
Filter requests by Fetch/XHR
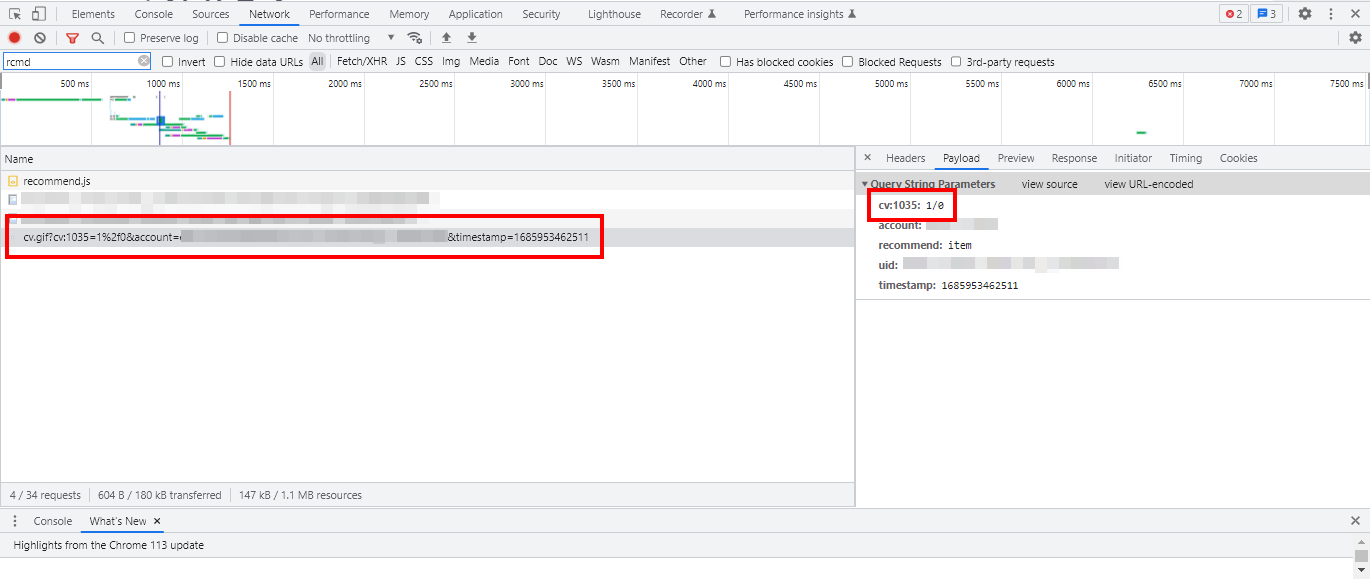tap(362, 61)
